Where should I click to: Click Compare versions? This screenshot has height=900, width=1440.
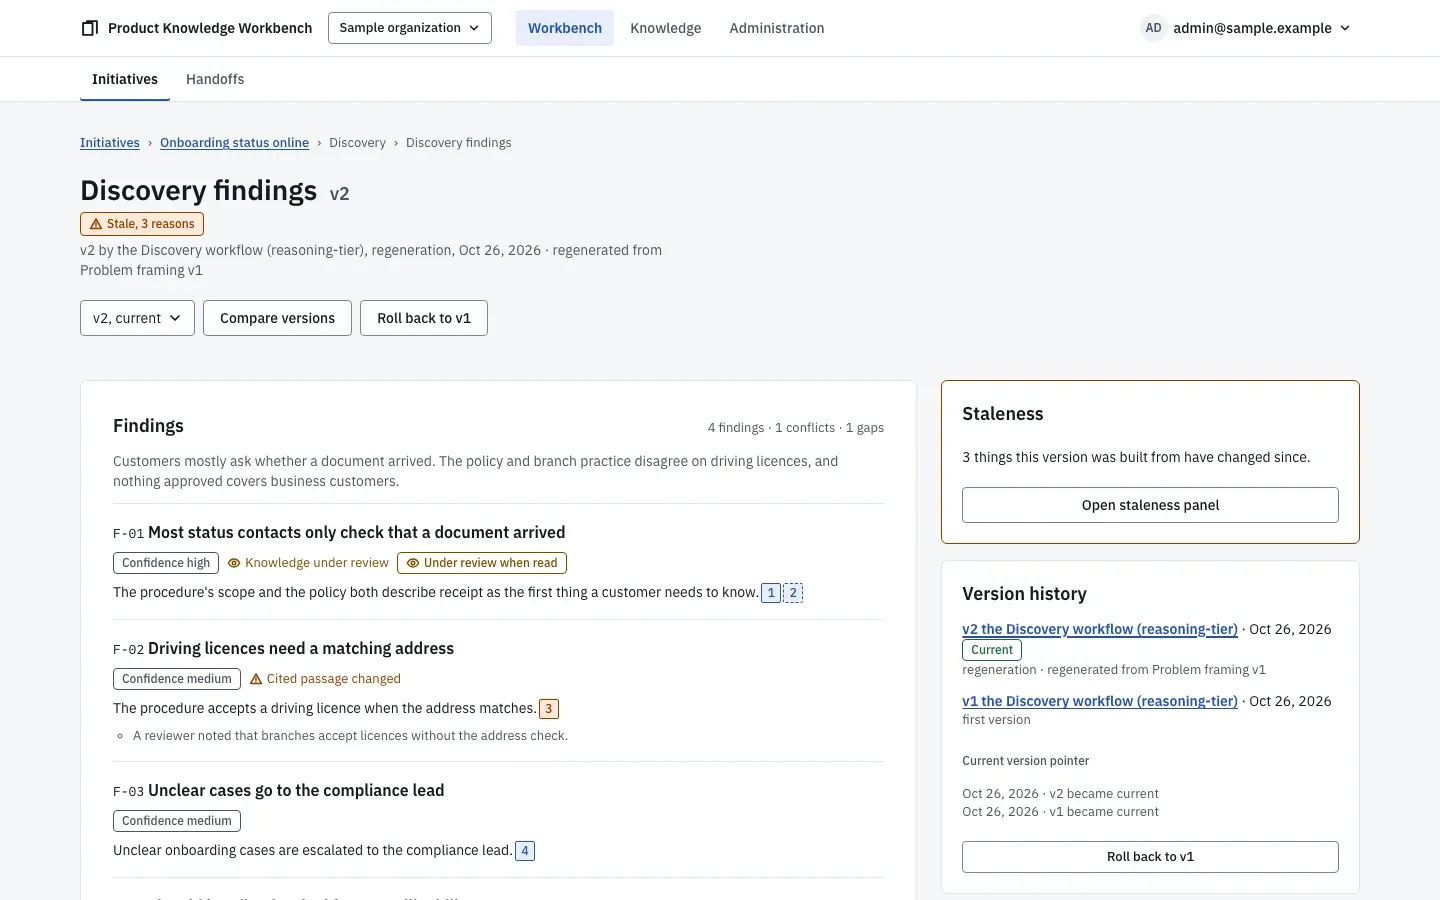pyautogui.click(x=277, y=318)
